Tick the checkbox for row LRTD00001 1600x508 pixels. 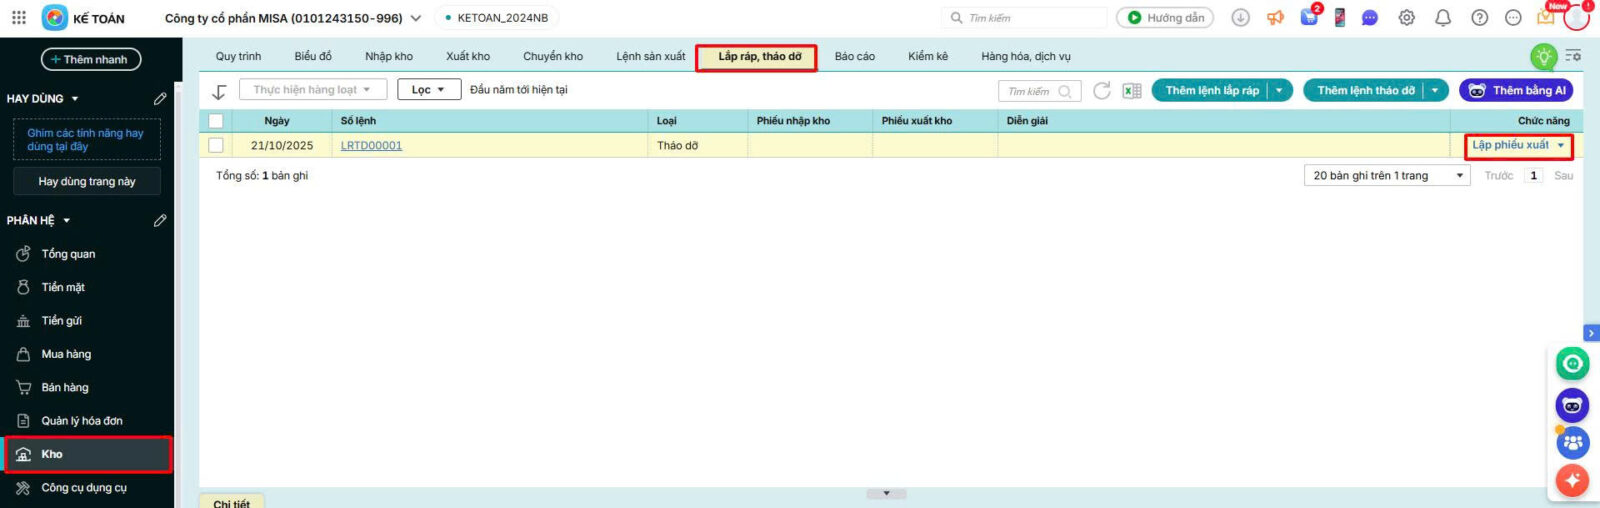(216, 145)
